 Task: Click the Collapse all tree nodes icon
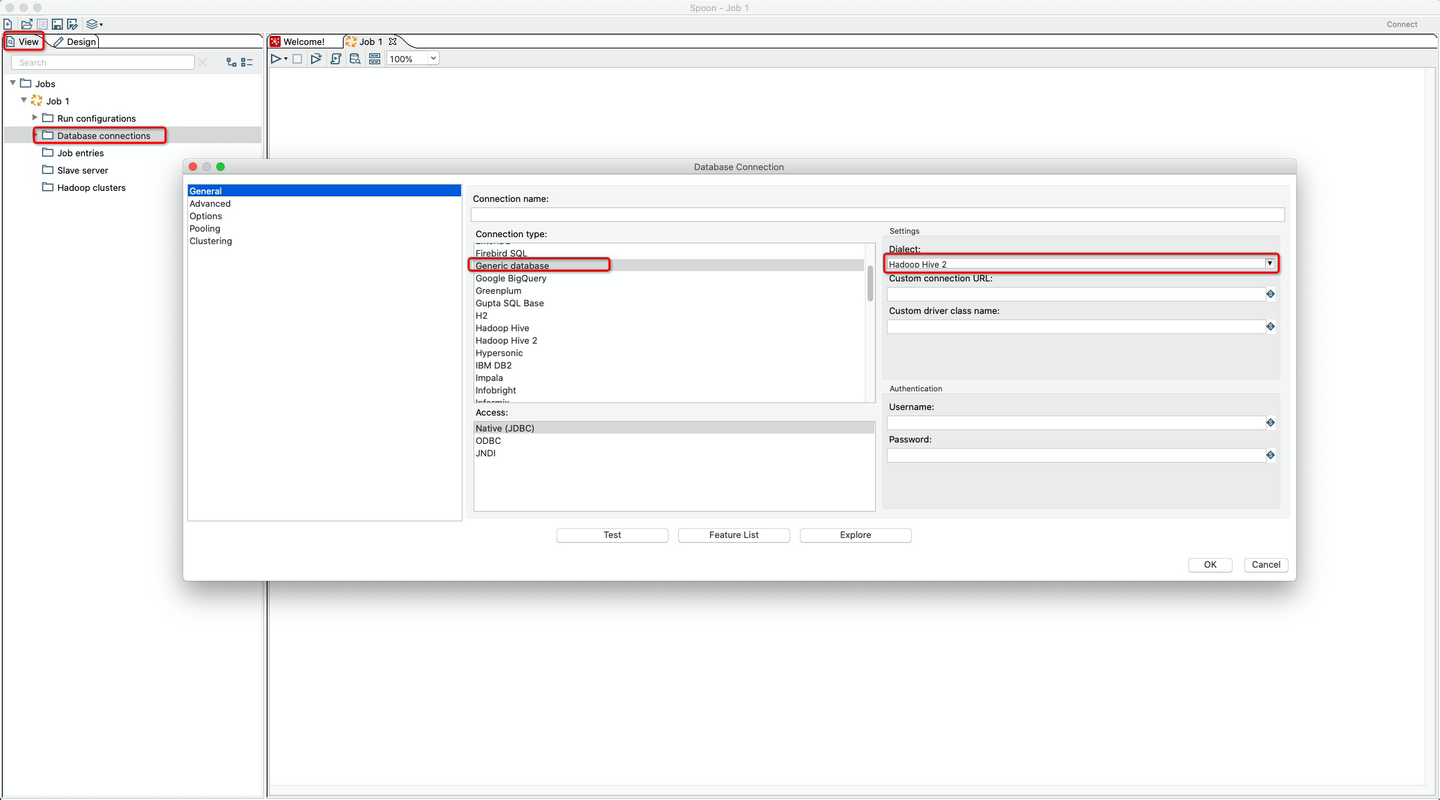(x=247, y=62)
